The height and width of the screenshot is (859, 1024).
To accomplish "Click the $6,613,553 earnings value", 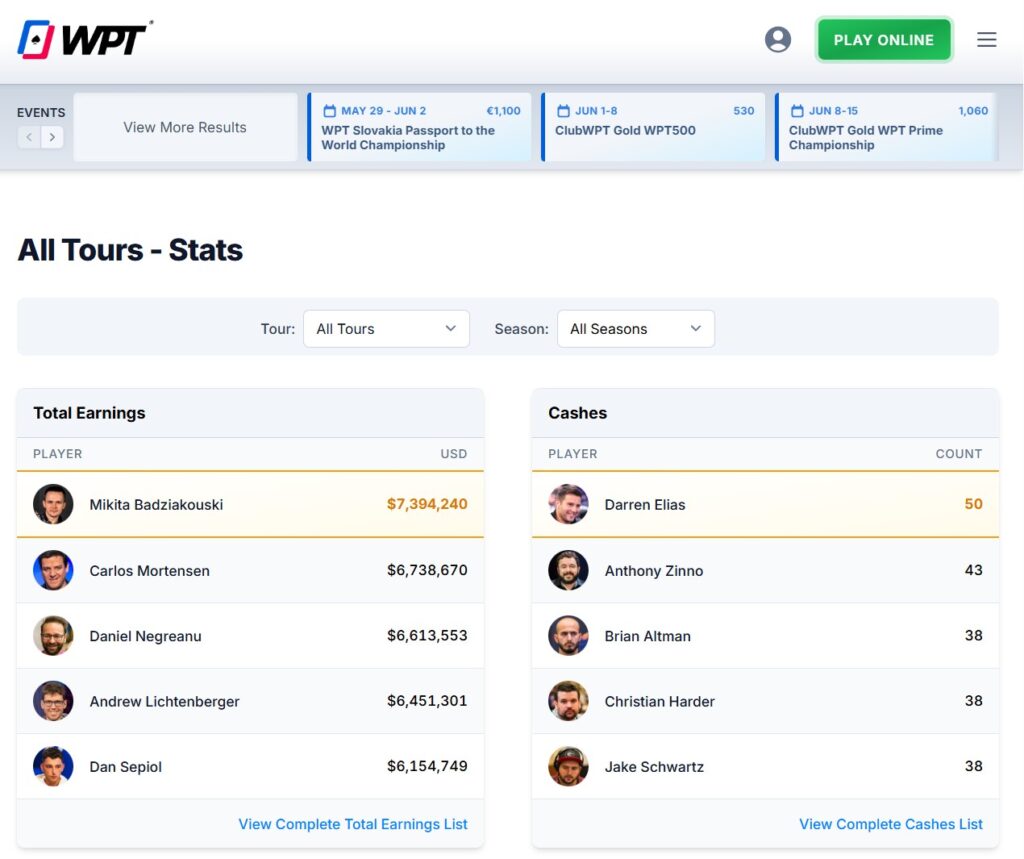I will [x=427, y=636].
